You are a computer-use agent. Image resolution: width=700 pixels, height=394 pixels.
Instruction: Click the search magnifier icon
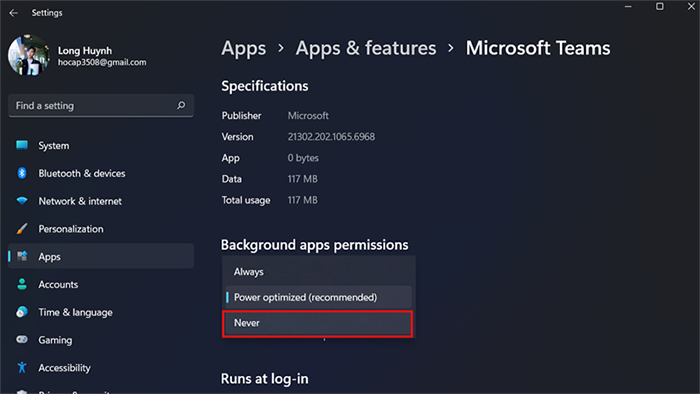coord(181,105)
